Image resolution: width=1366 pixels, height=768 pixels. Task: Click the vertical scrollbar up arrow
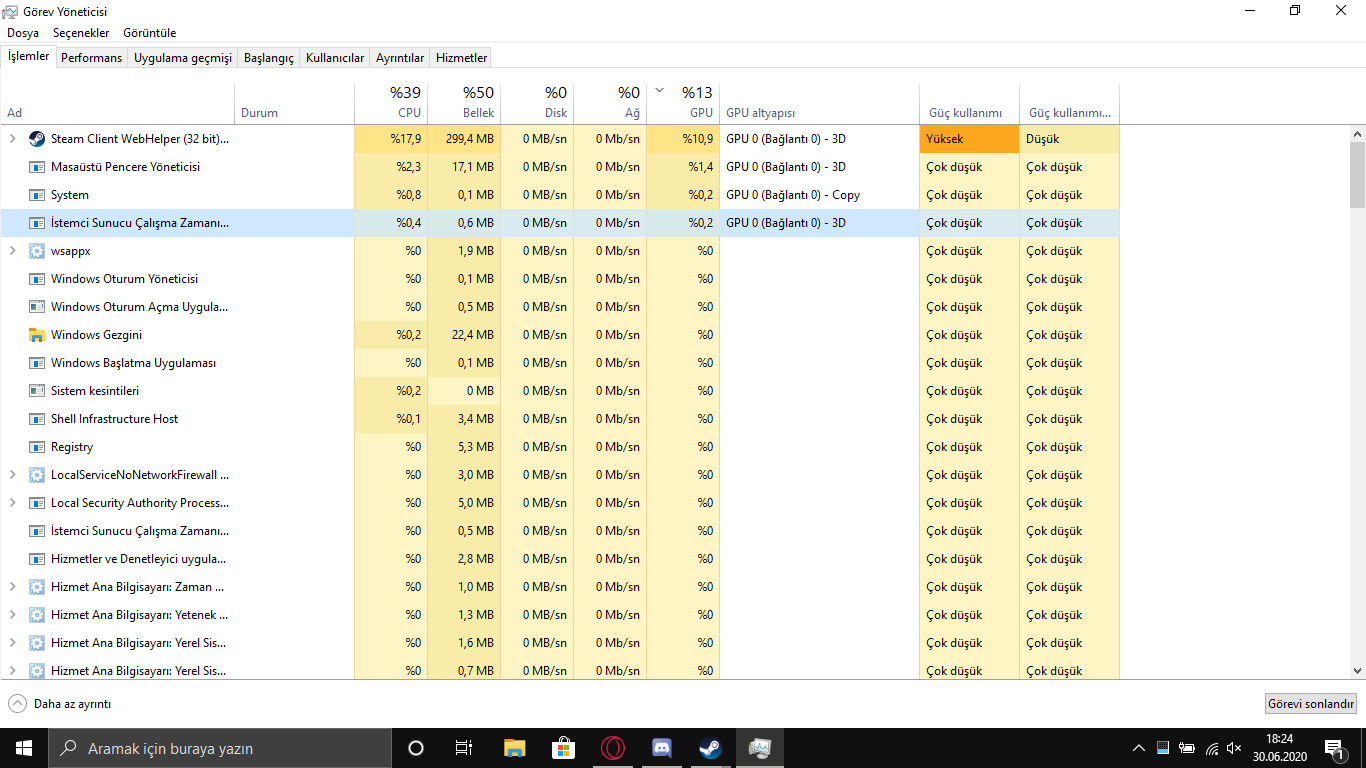click(1357, 134)
